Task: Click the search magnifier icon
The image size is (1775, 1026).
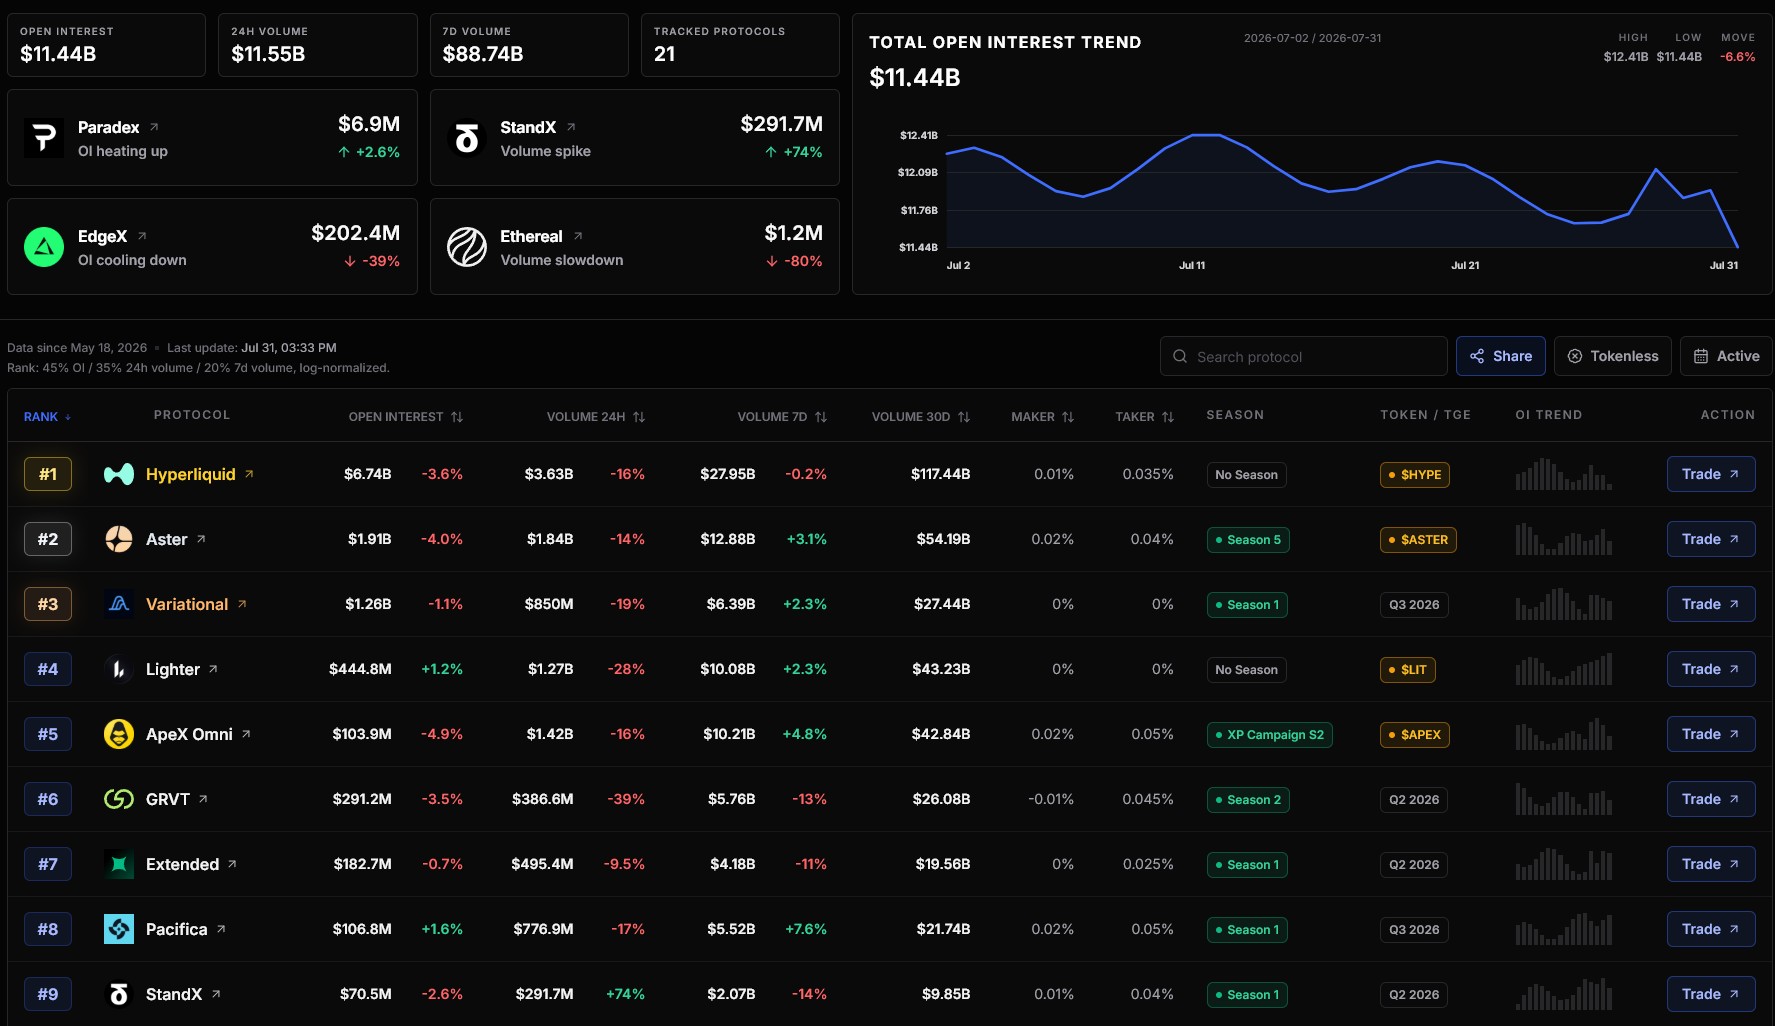Action: [1180, 356]
